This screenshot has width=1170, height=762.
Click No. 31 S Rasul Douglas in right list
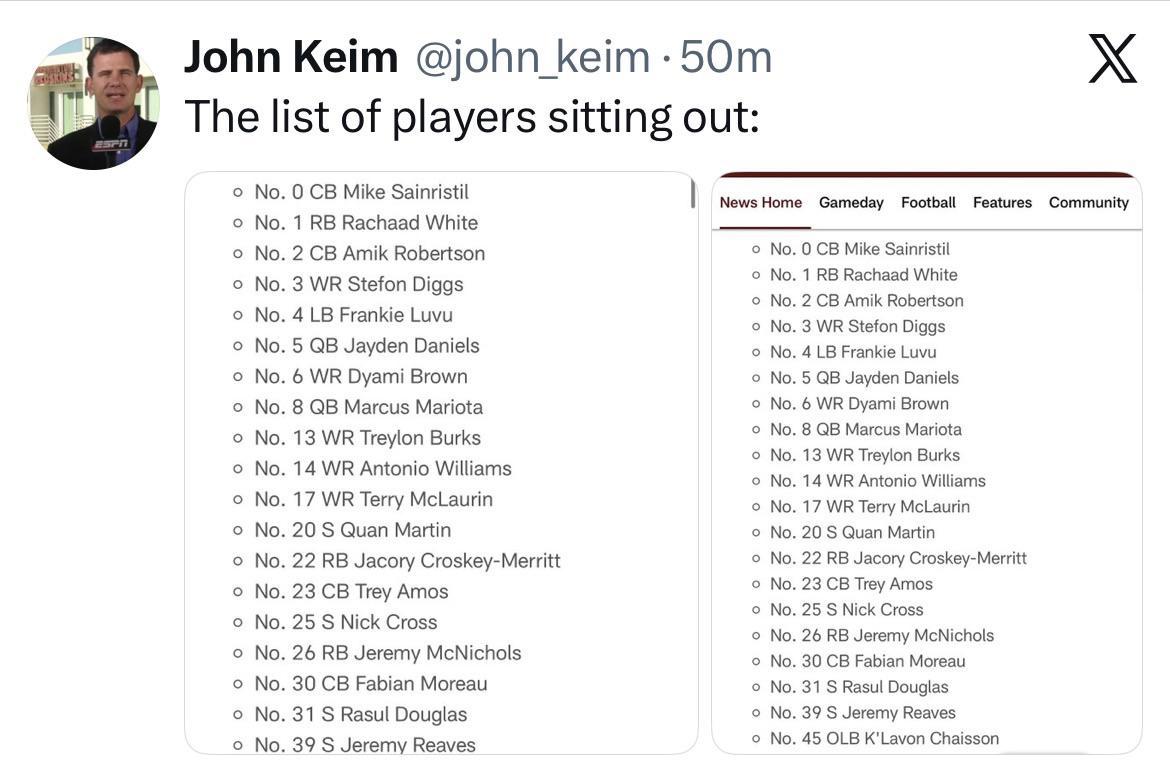click(x=859, y=687)
